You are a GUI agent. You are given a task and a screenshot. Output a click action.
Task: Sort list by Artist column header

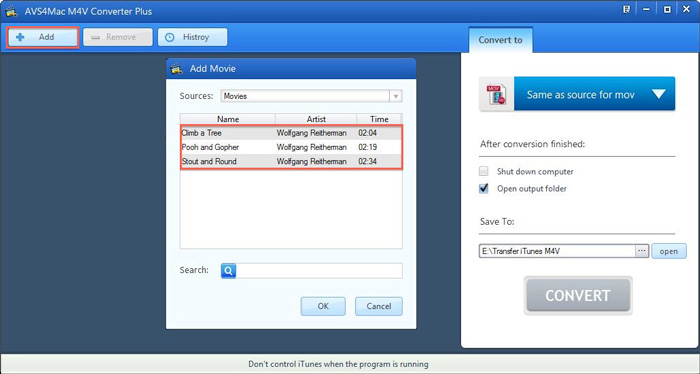coord(316,119)
